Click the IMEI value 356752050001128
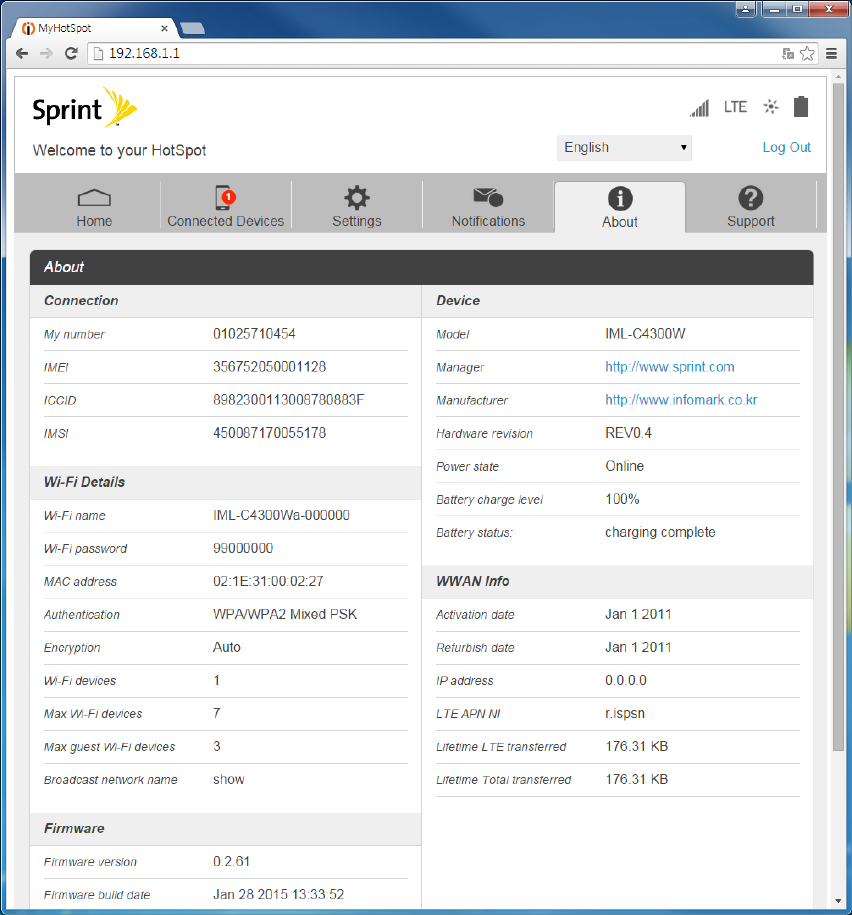 (270, 367)
